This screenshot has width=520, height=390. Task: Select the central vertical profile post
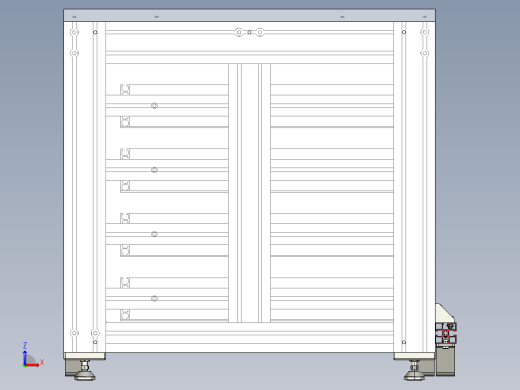coord(249,193)
